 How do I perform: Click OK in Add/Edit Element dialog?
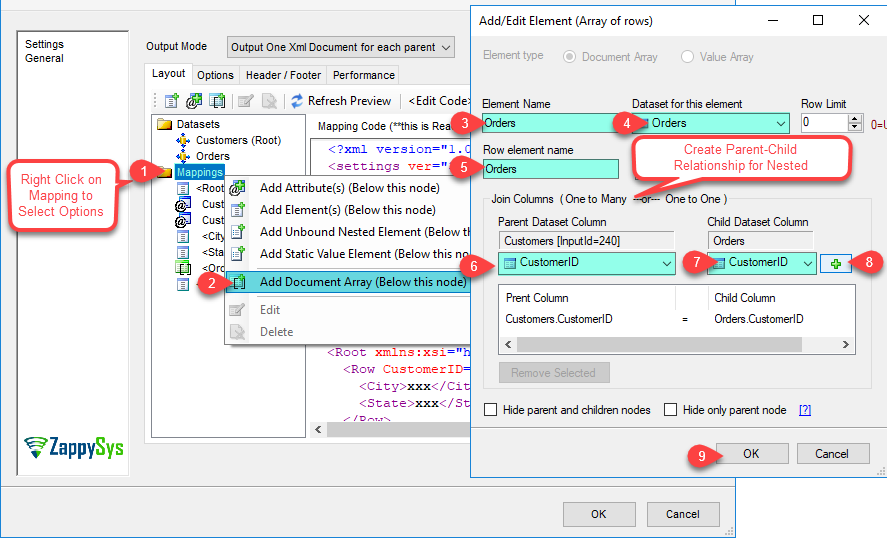(751, 454)
